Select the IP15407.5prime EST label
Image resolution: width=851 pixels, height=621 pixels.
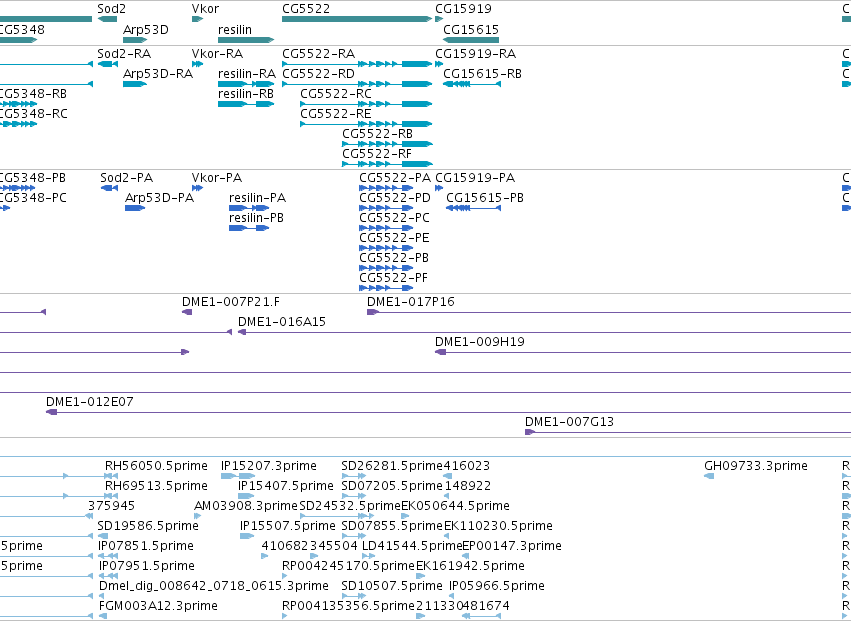point(286,486)
